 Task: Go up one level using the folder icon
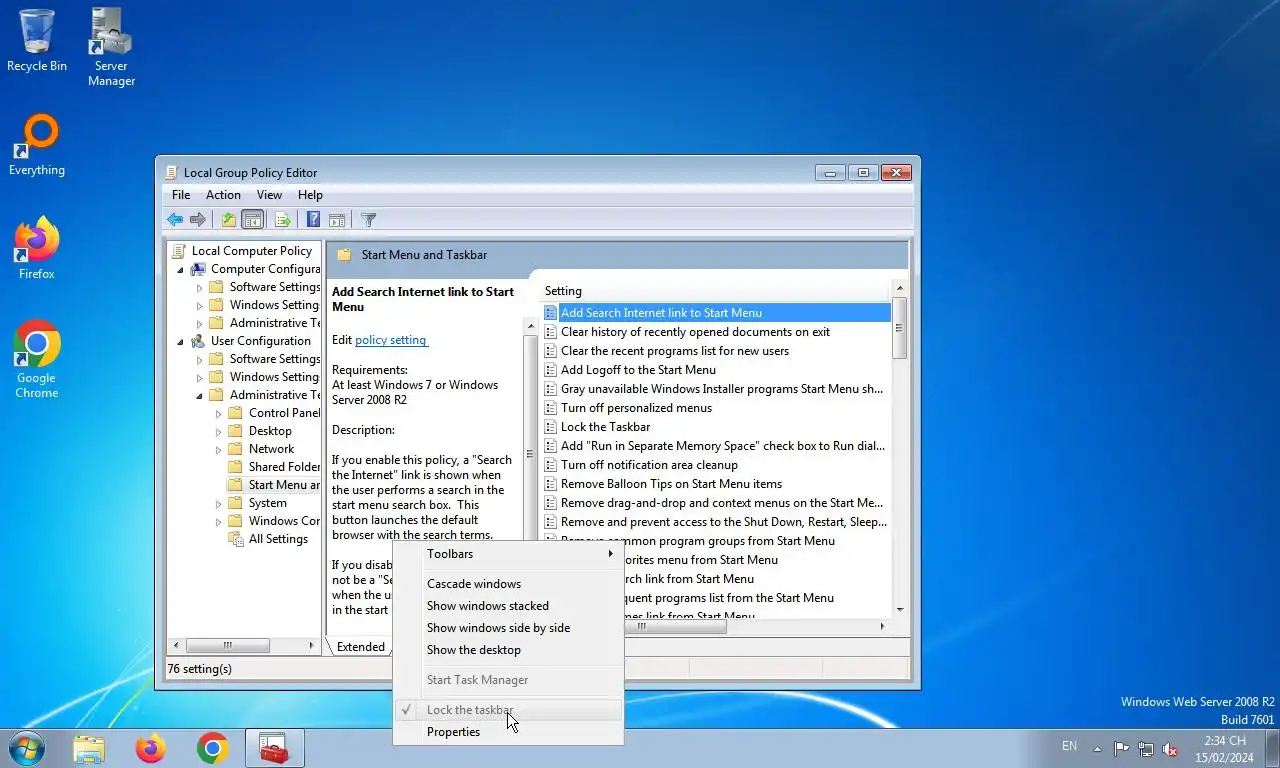click(229, 220)
